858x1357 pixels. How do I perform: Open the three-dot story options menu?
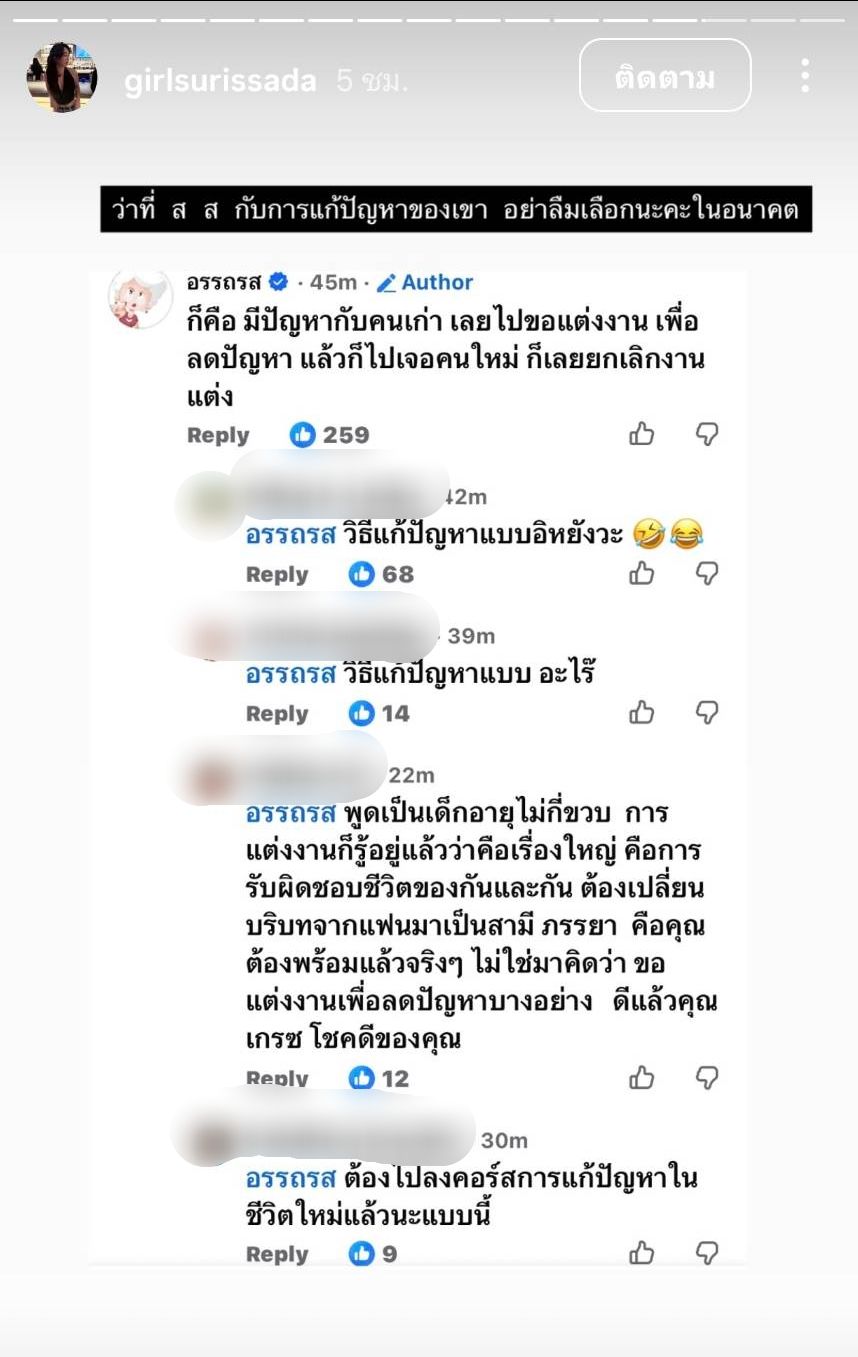(x=805, y=76)
